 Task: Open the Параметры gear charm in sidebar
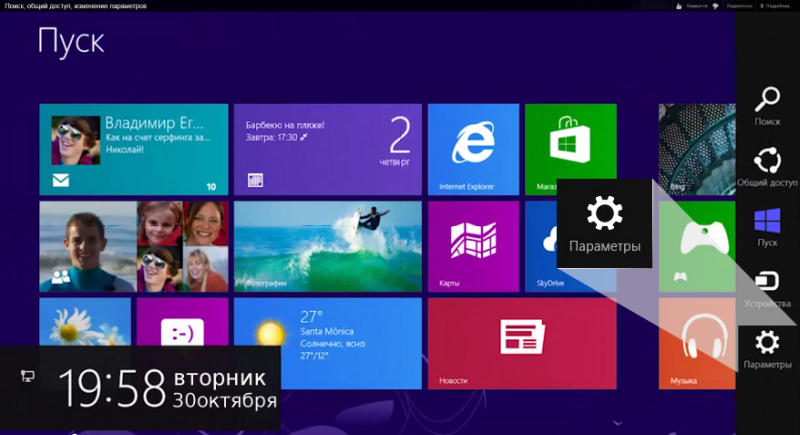pos(767,349)
